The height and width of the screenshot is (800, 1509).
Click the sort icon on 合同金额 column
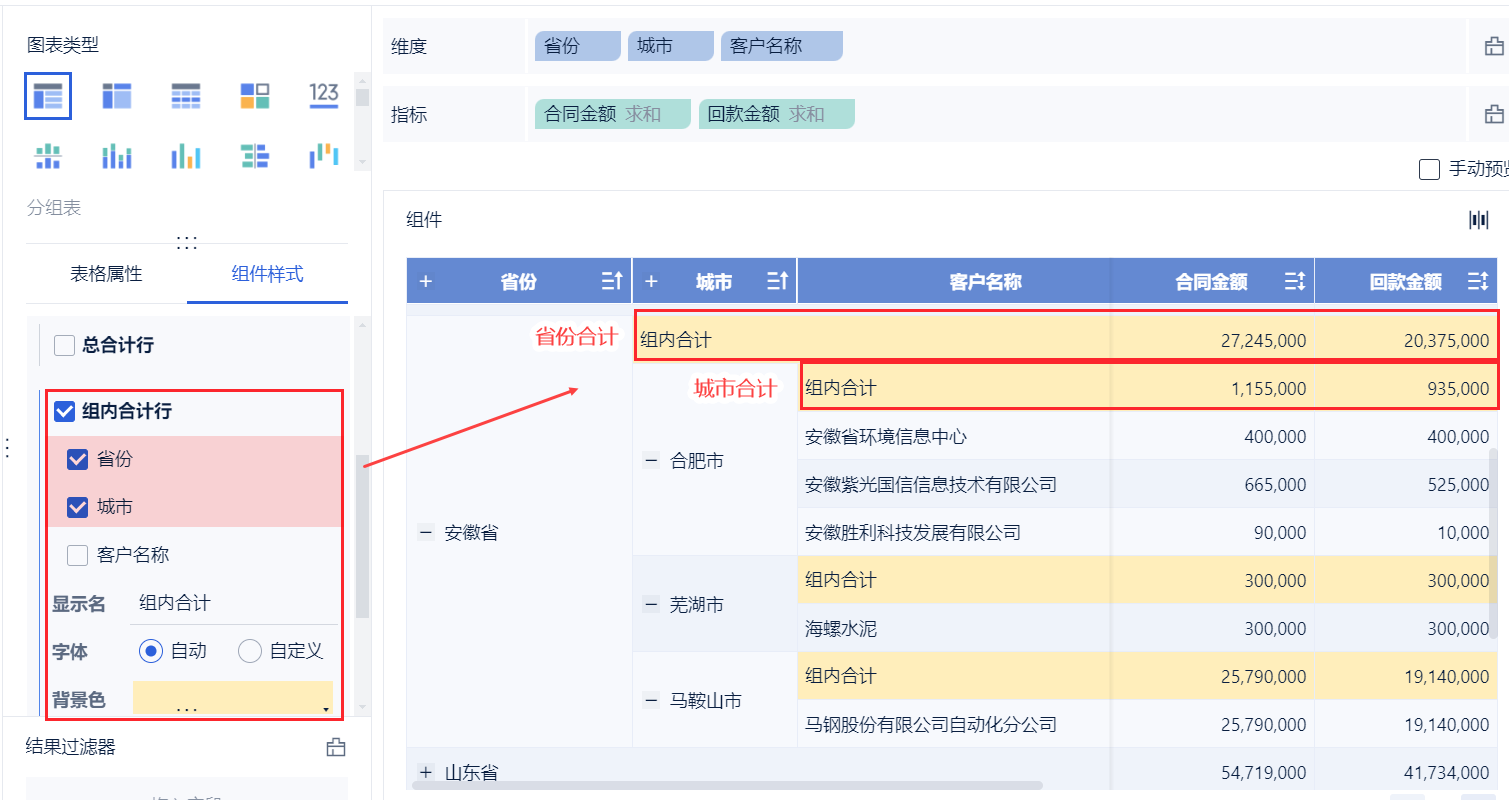(1294, 282)
